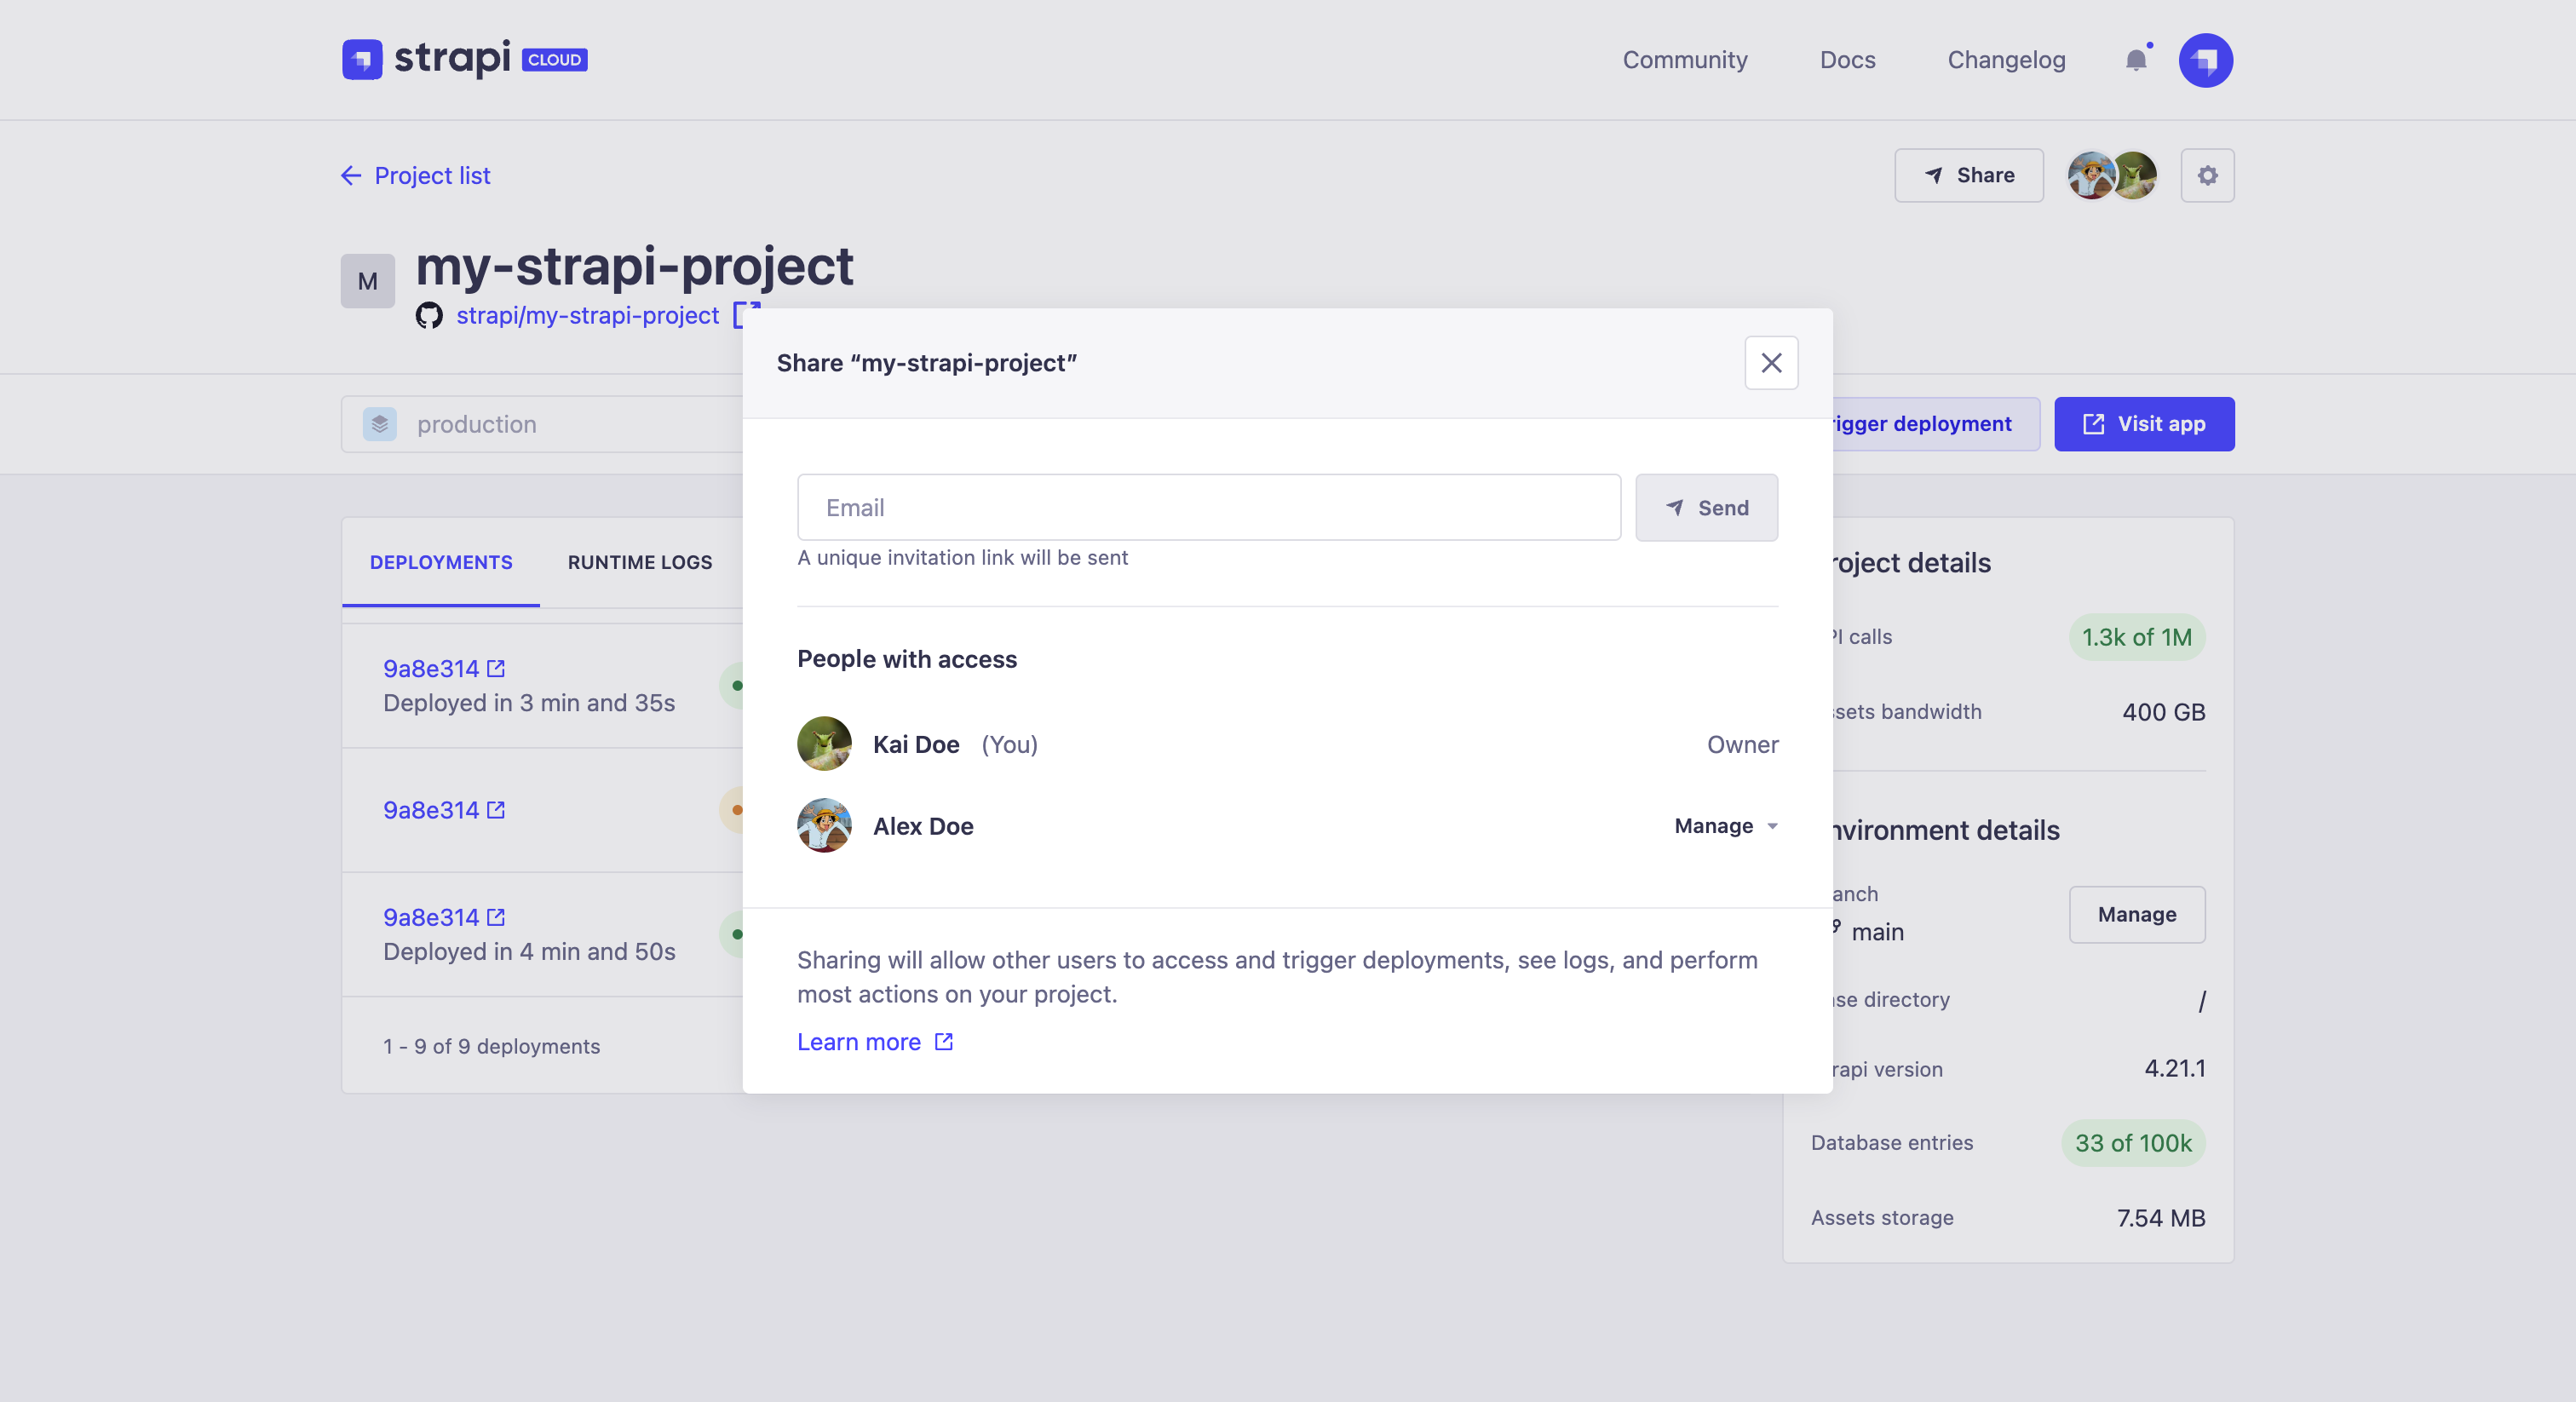The width and height of the screenshot is (2576, 1402).
Task: Click the settings gear icon top right
Action: tap(2208, 175)
